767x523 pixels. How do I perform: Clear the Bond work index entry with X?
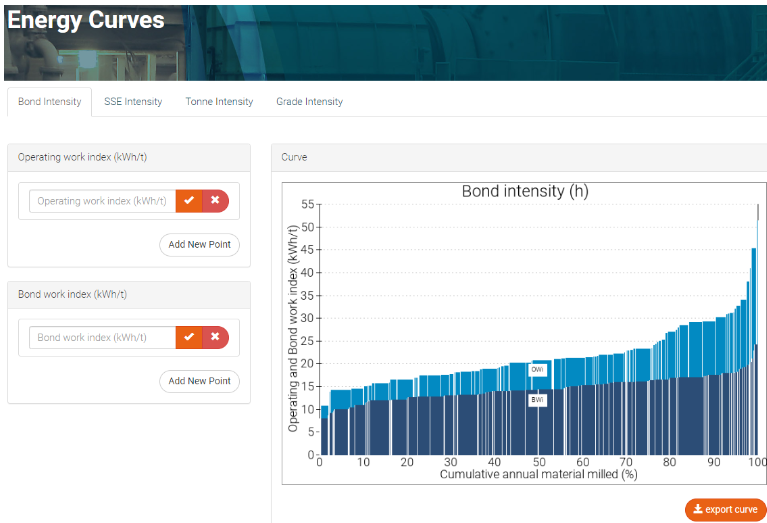(215, 338)
